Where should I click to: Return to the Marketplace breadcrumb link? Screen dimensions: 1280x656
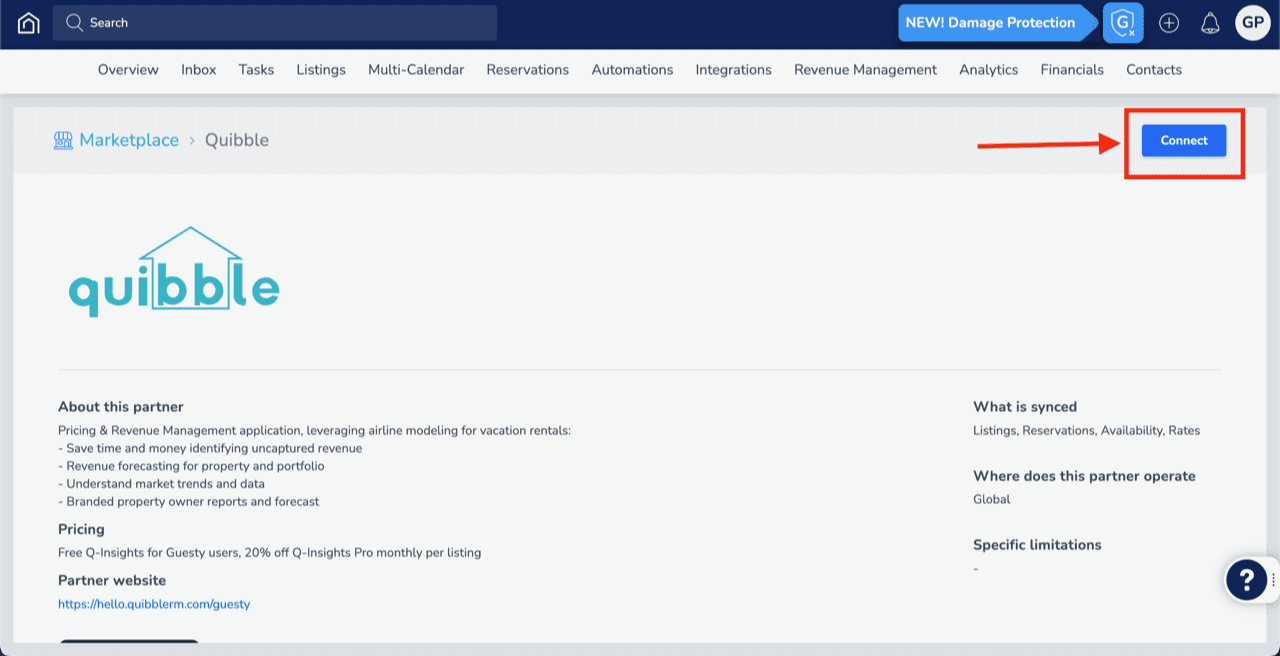[129, 140]
